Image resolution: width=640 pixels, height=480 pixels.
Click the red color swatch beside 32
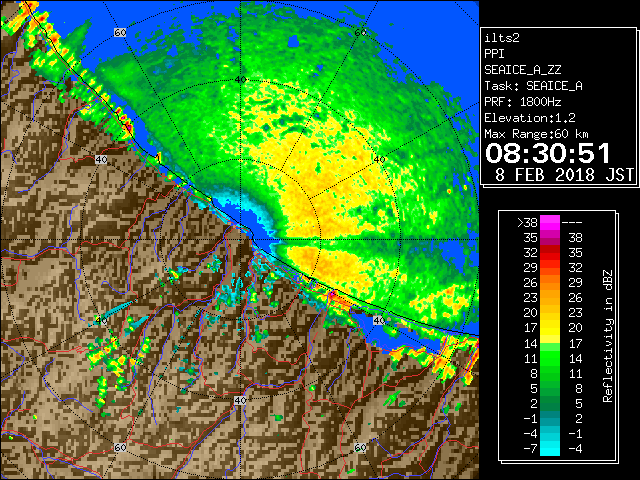[550, 253]
